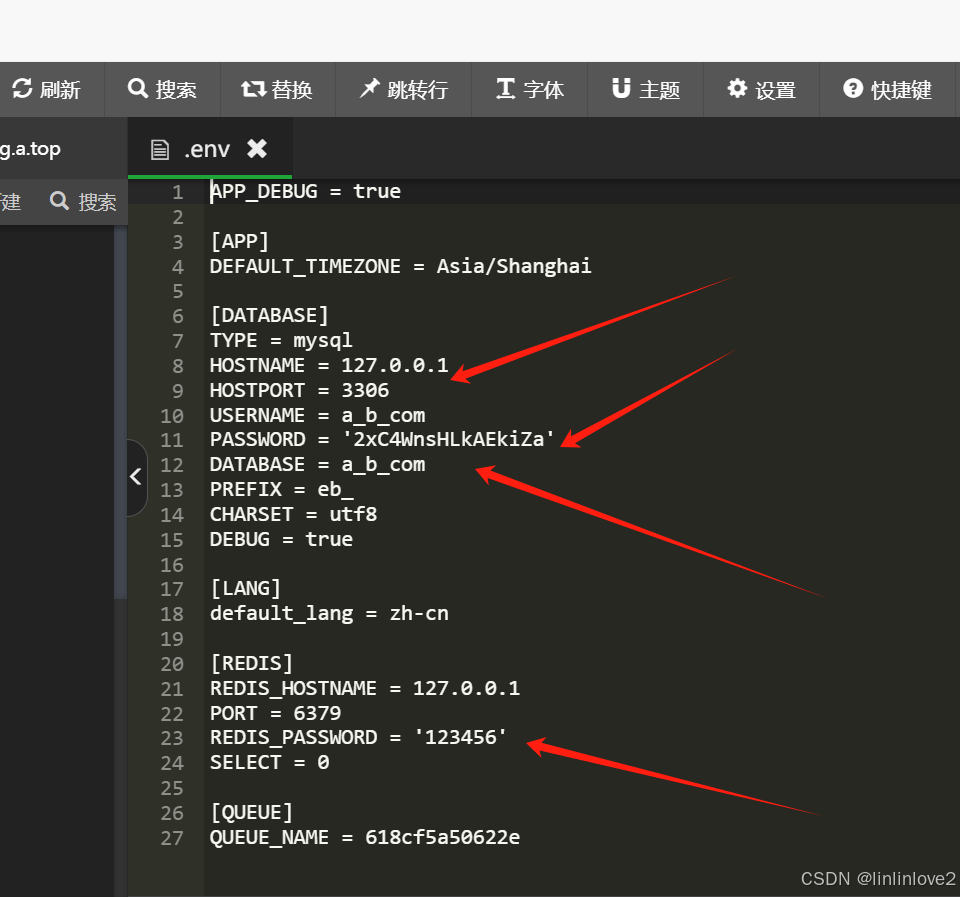Viewport: 960px width, 897px height.
Task: Click the REDIS_PASSWORD = '123456' line
Action: point(359,737)
